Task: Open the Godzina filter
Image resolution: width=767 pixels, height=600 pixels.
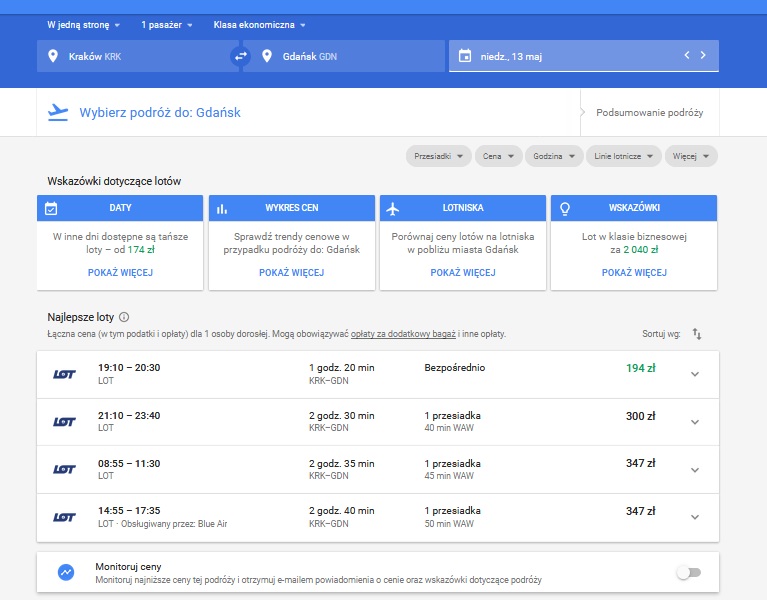Action: (554, 156)
